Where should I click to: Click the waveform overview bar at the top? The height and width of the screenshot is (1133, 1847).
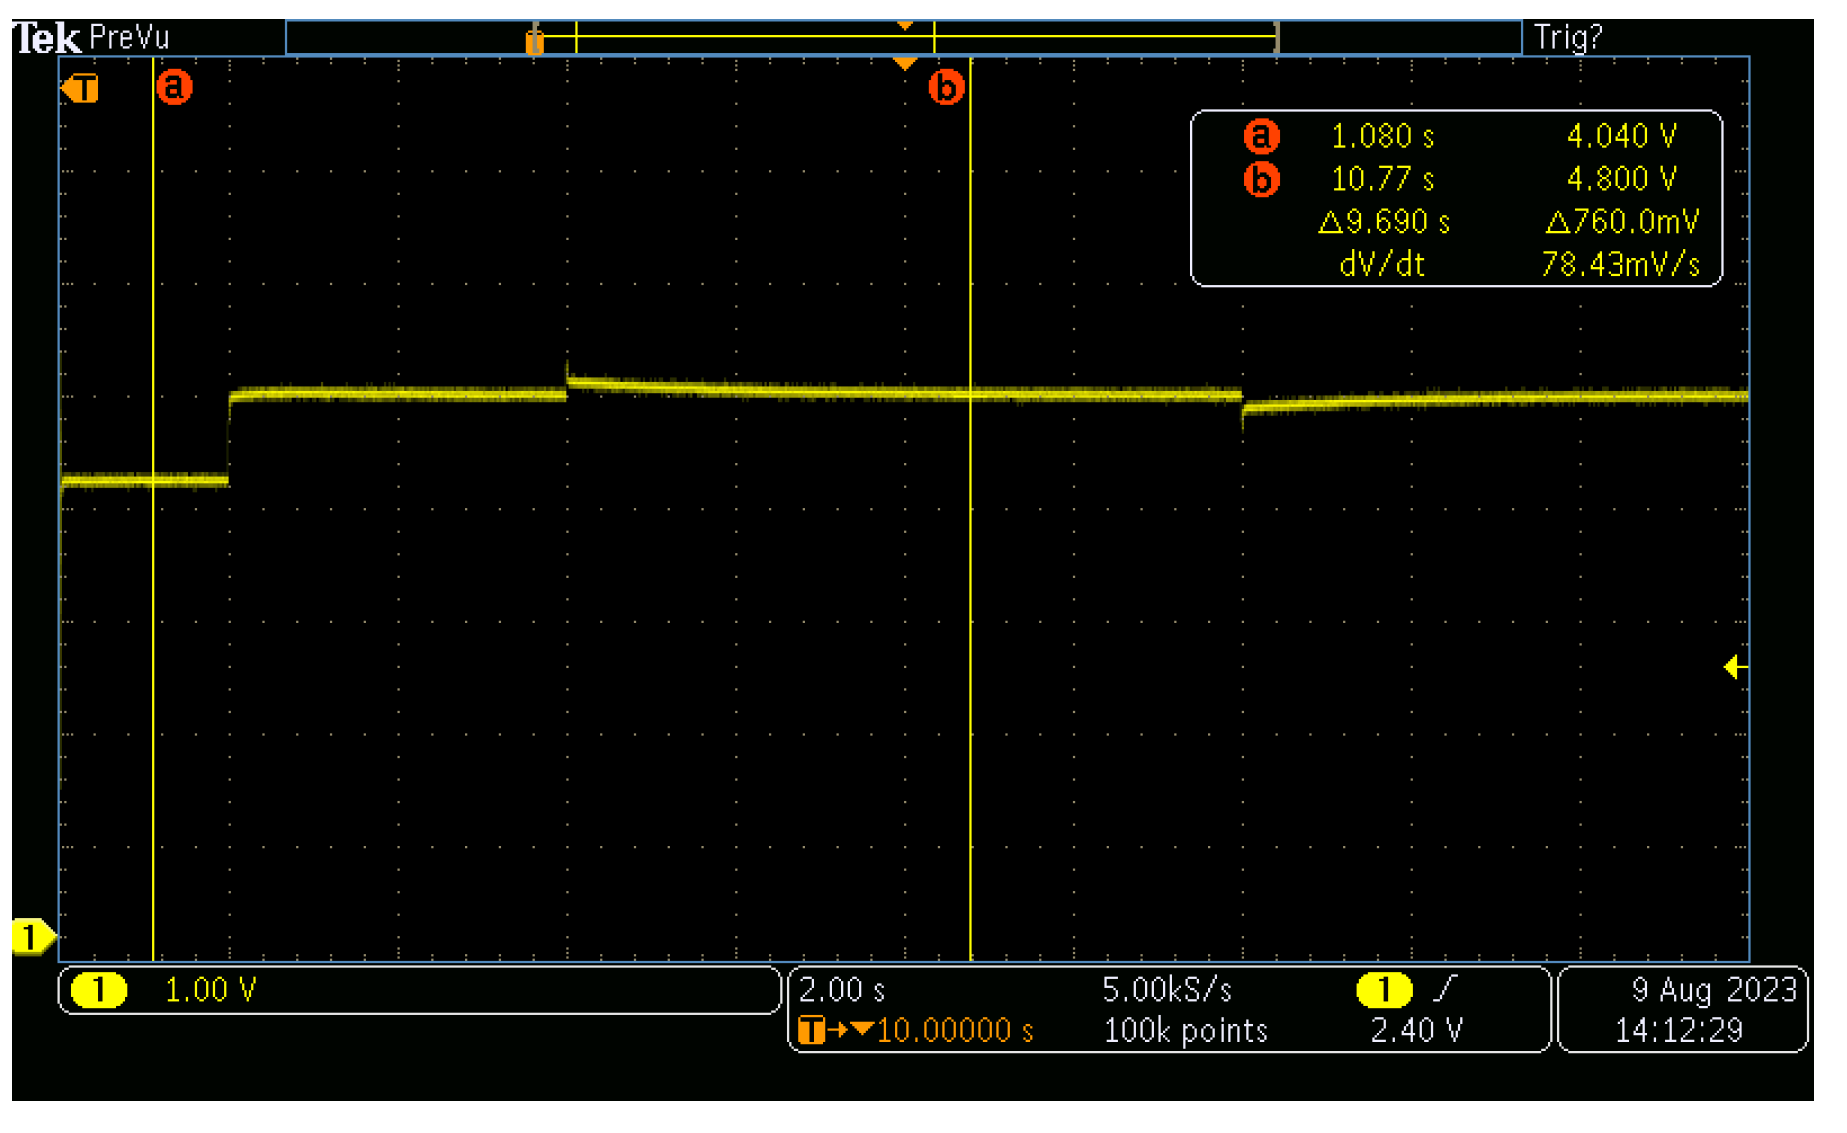(903, 38)
